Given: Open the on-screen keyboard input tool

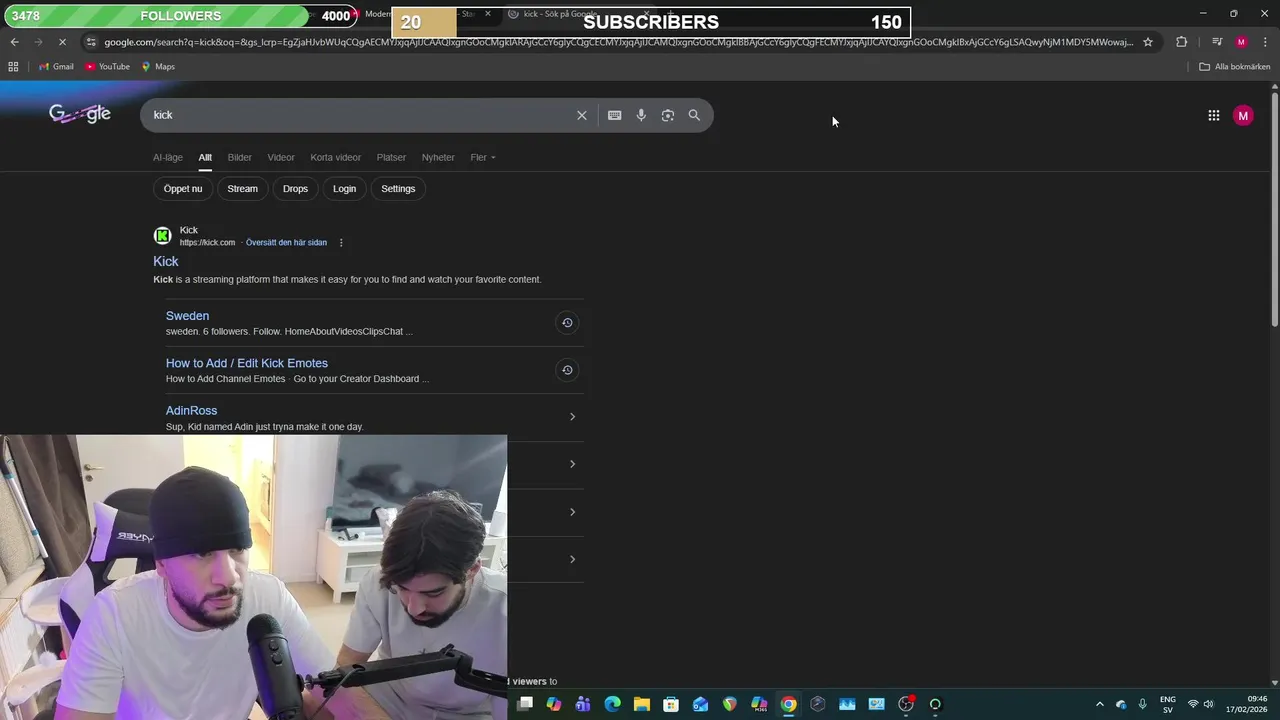Looking at the screenshot, I should 615,115.
